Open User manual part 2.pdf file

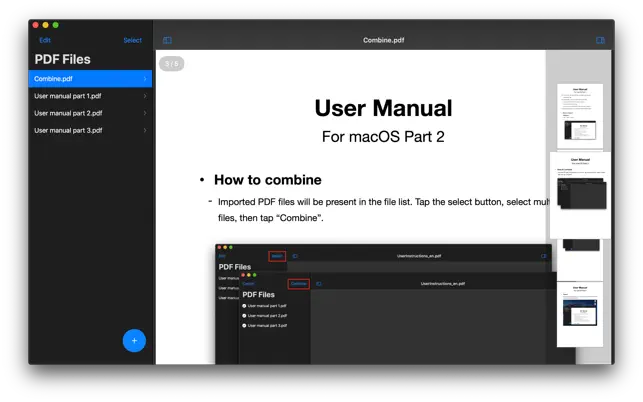click(x=90, y=113)
